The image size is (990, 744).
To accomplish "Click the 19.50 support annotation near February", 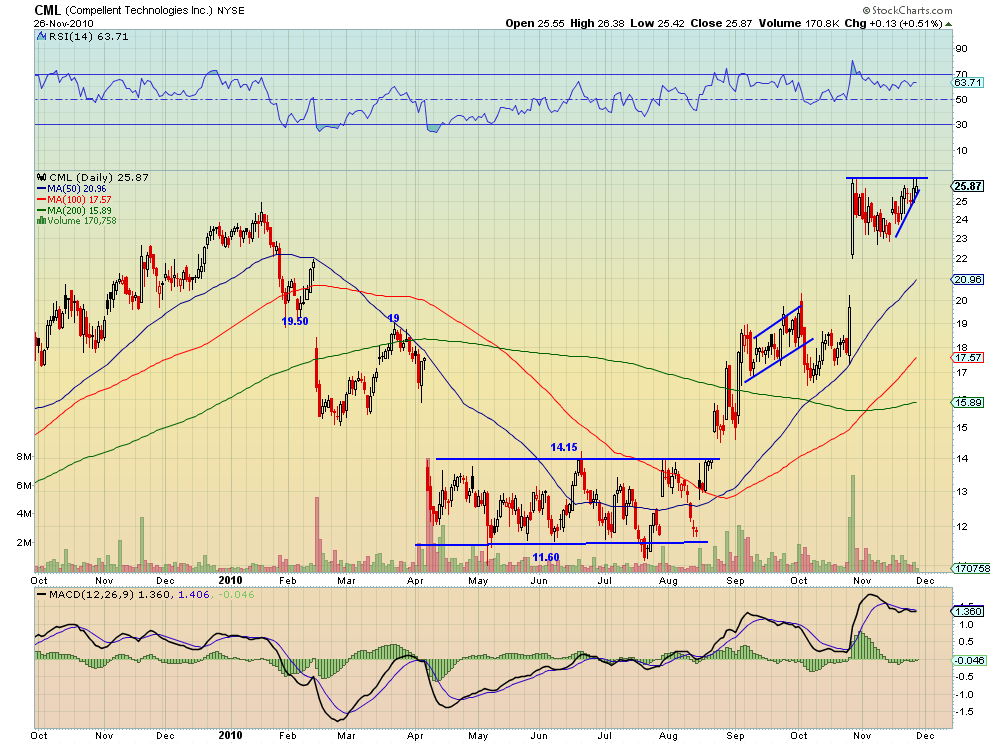I will 295,321.
